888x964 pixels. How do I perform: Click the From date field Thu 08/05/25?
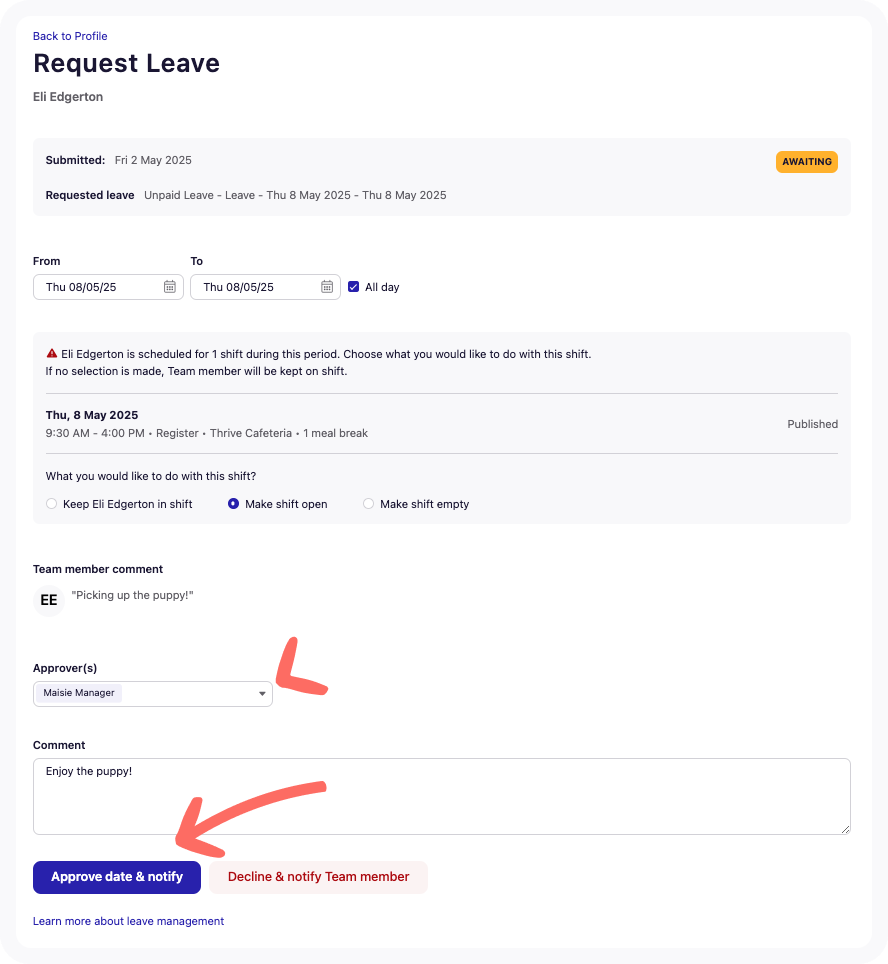(x=108, y=287)
